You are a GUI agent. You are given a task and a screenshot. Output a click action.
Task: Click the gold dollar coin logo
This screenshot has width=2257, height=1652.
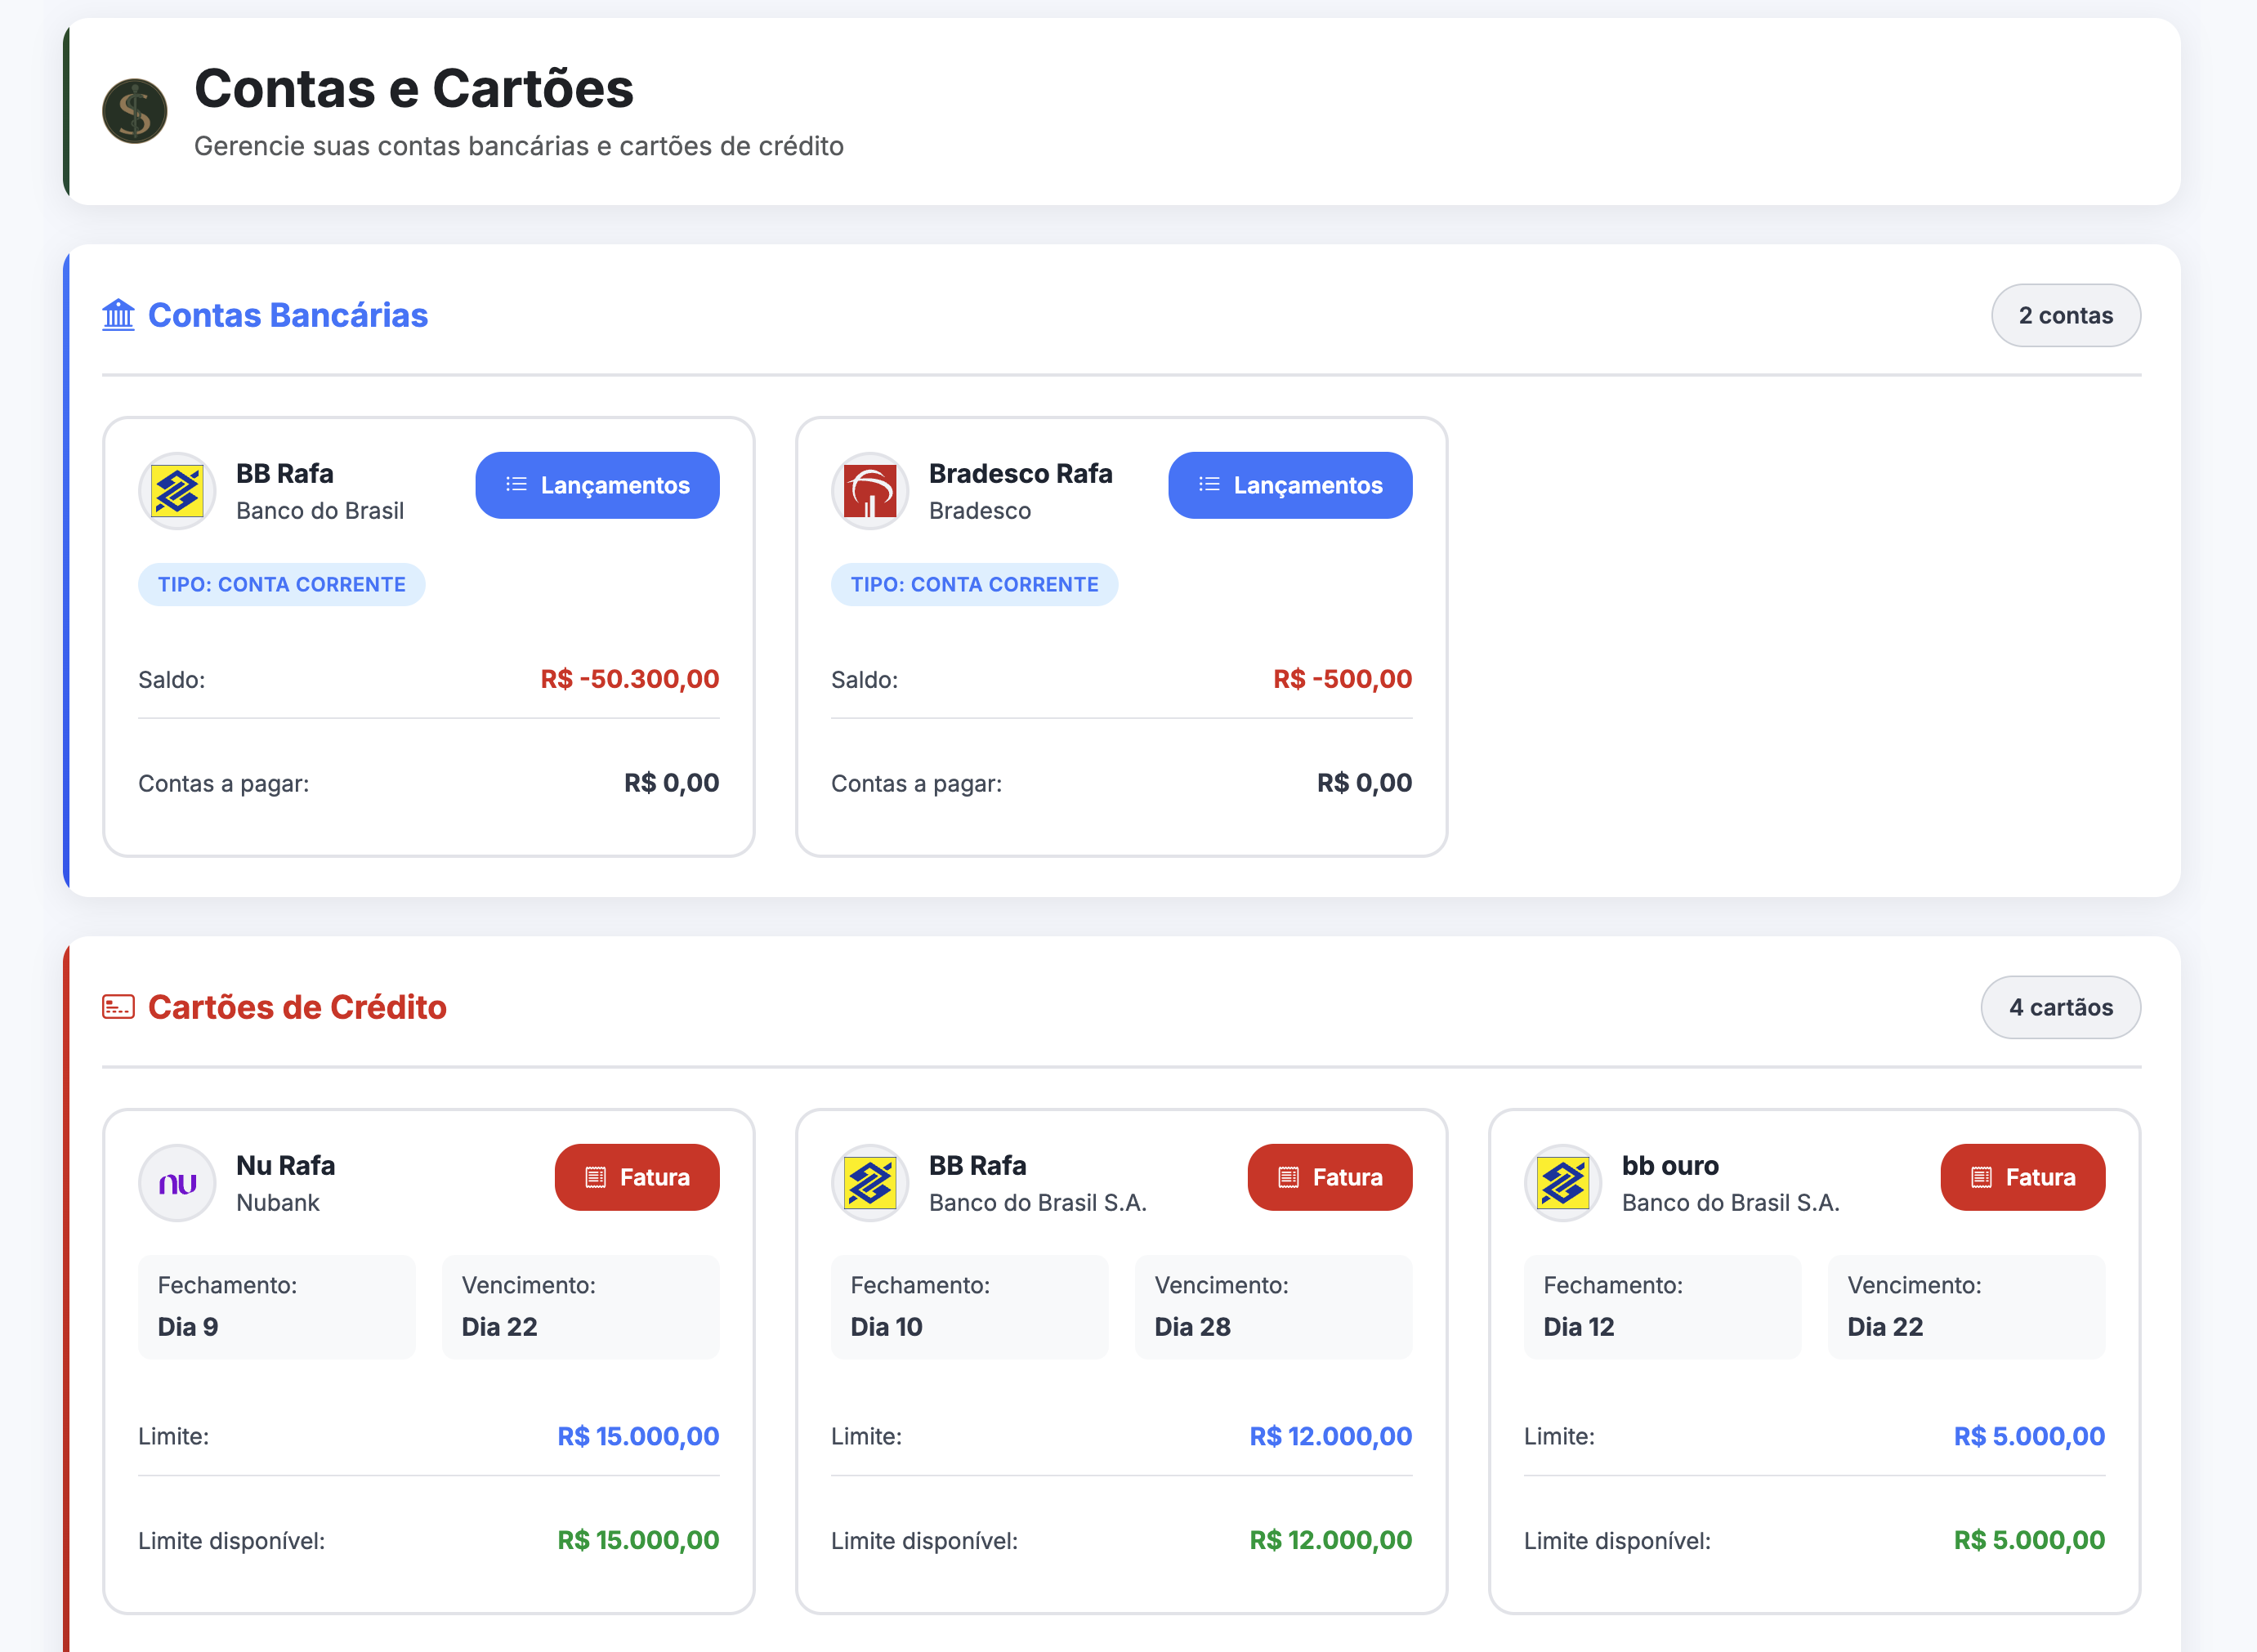click(x=134, y=111)
